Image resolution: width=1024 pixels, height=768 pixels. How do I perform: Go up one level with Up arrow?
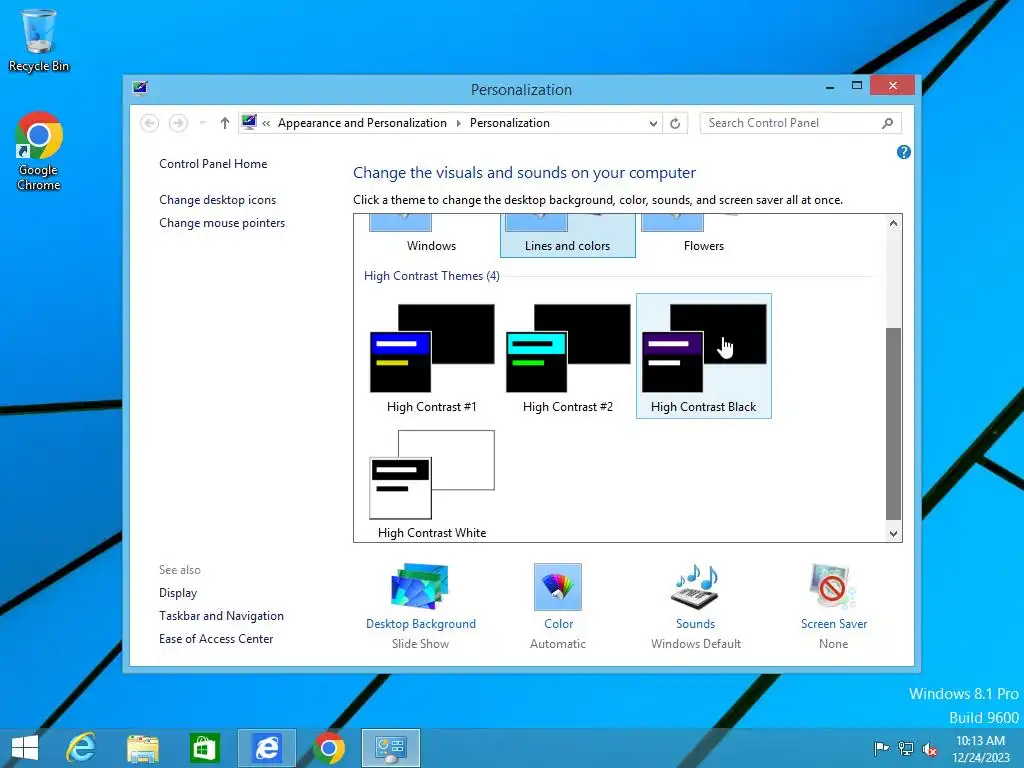pos(225,123)
